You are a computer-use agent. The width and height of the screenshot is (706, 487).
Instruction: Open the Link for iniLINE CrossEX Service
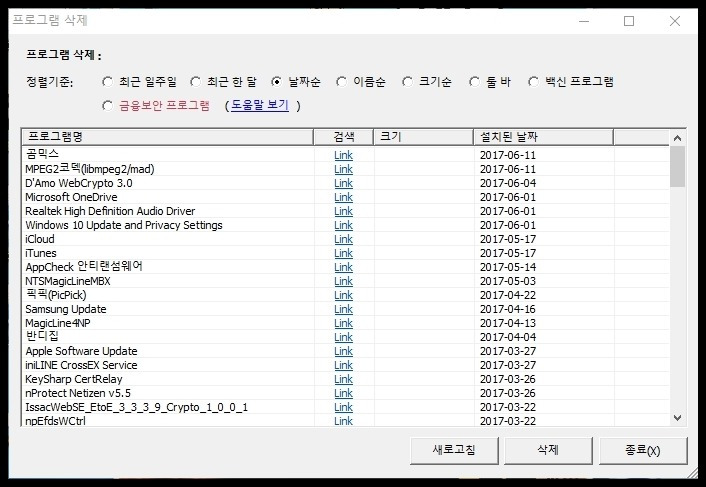pyautogui.click(x=343, y=365)
